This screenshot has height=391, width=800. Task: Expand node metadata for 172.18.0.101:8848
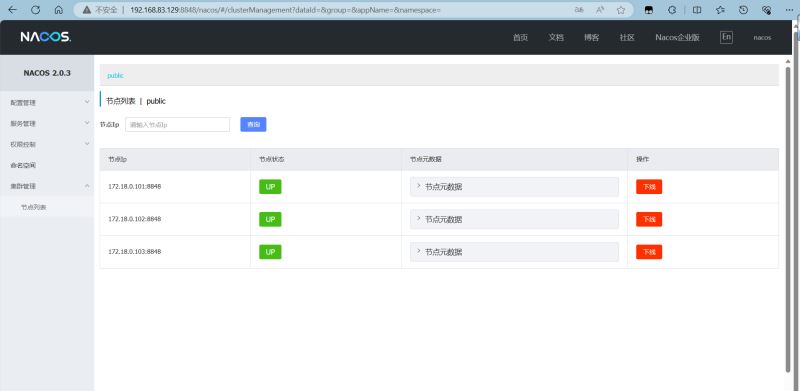pyautogui.click(x=514, y=187)
